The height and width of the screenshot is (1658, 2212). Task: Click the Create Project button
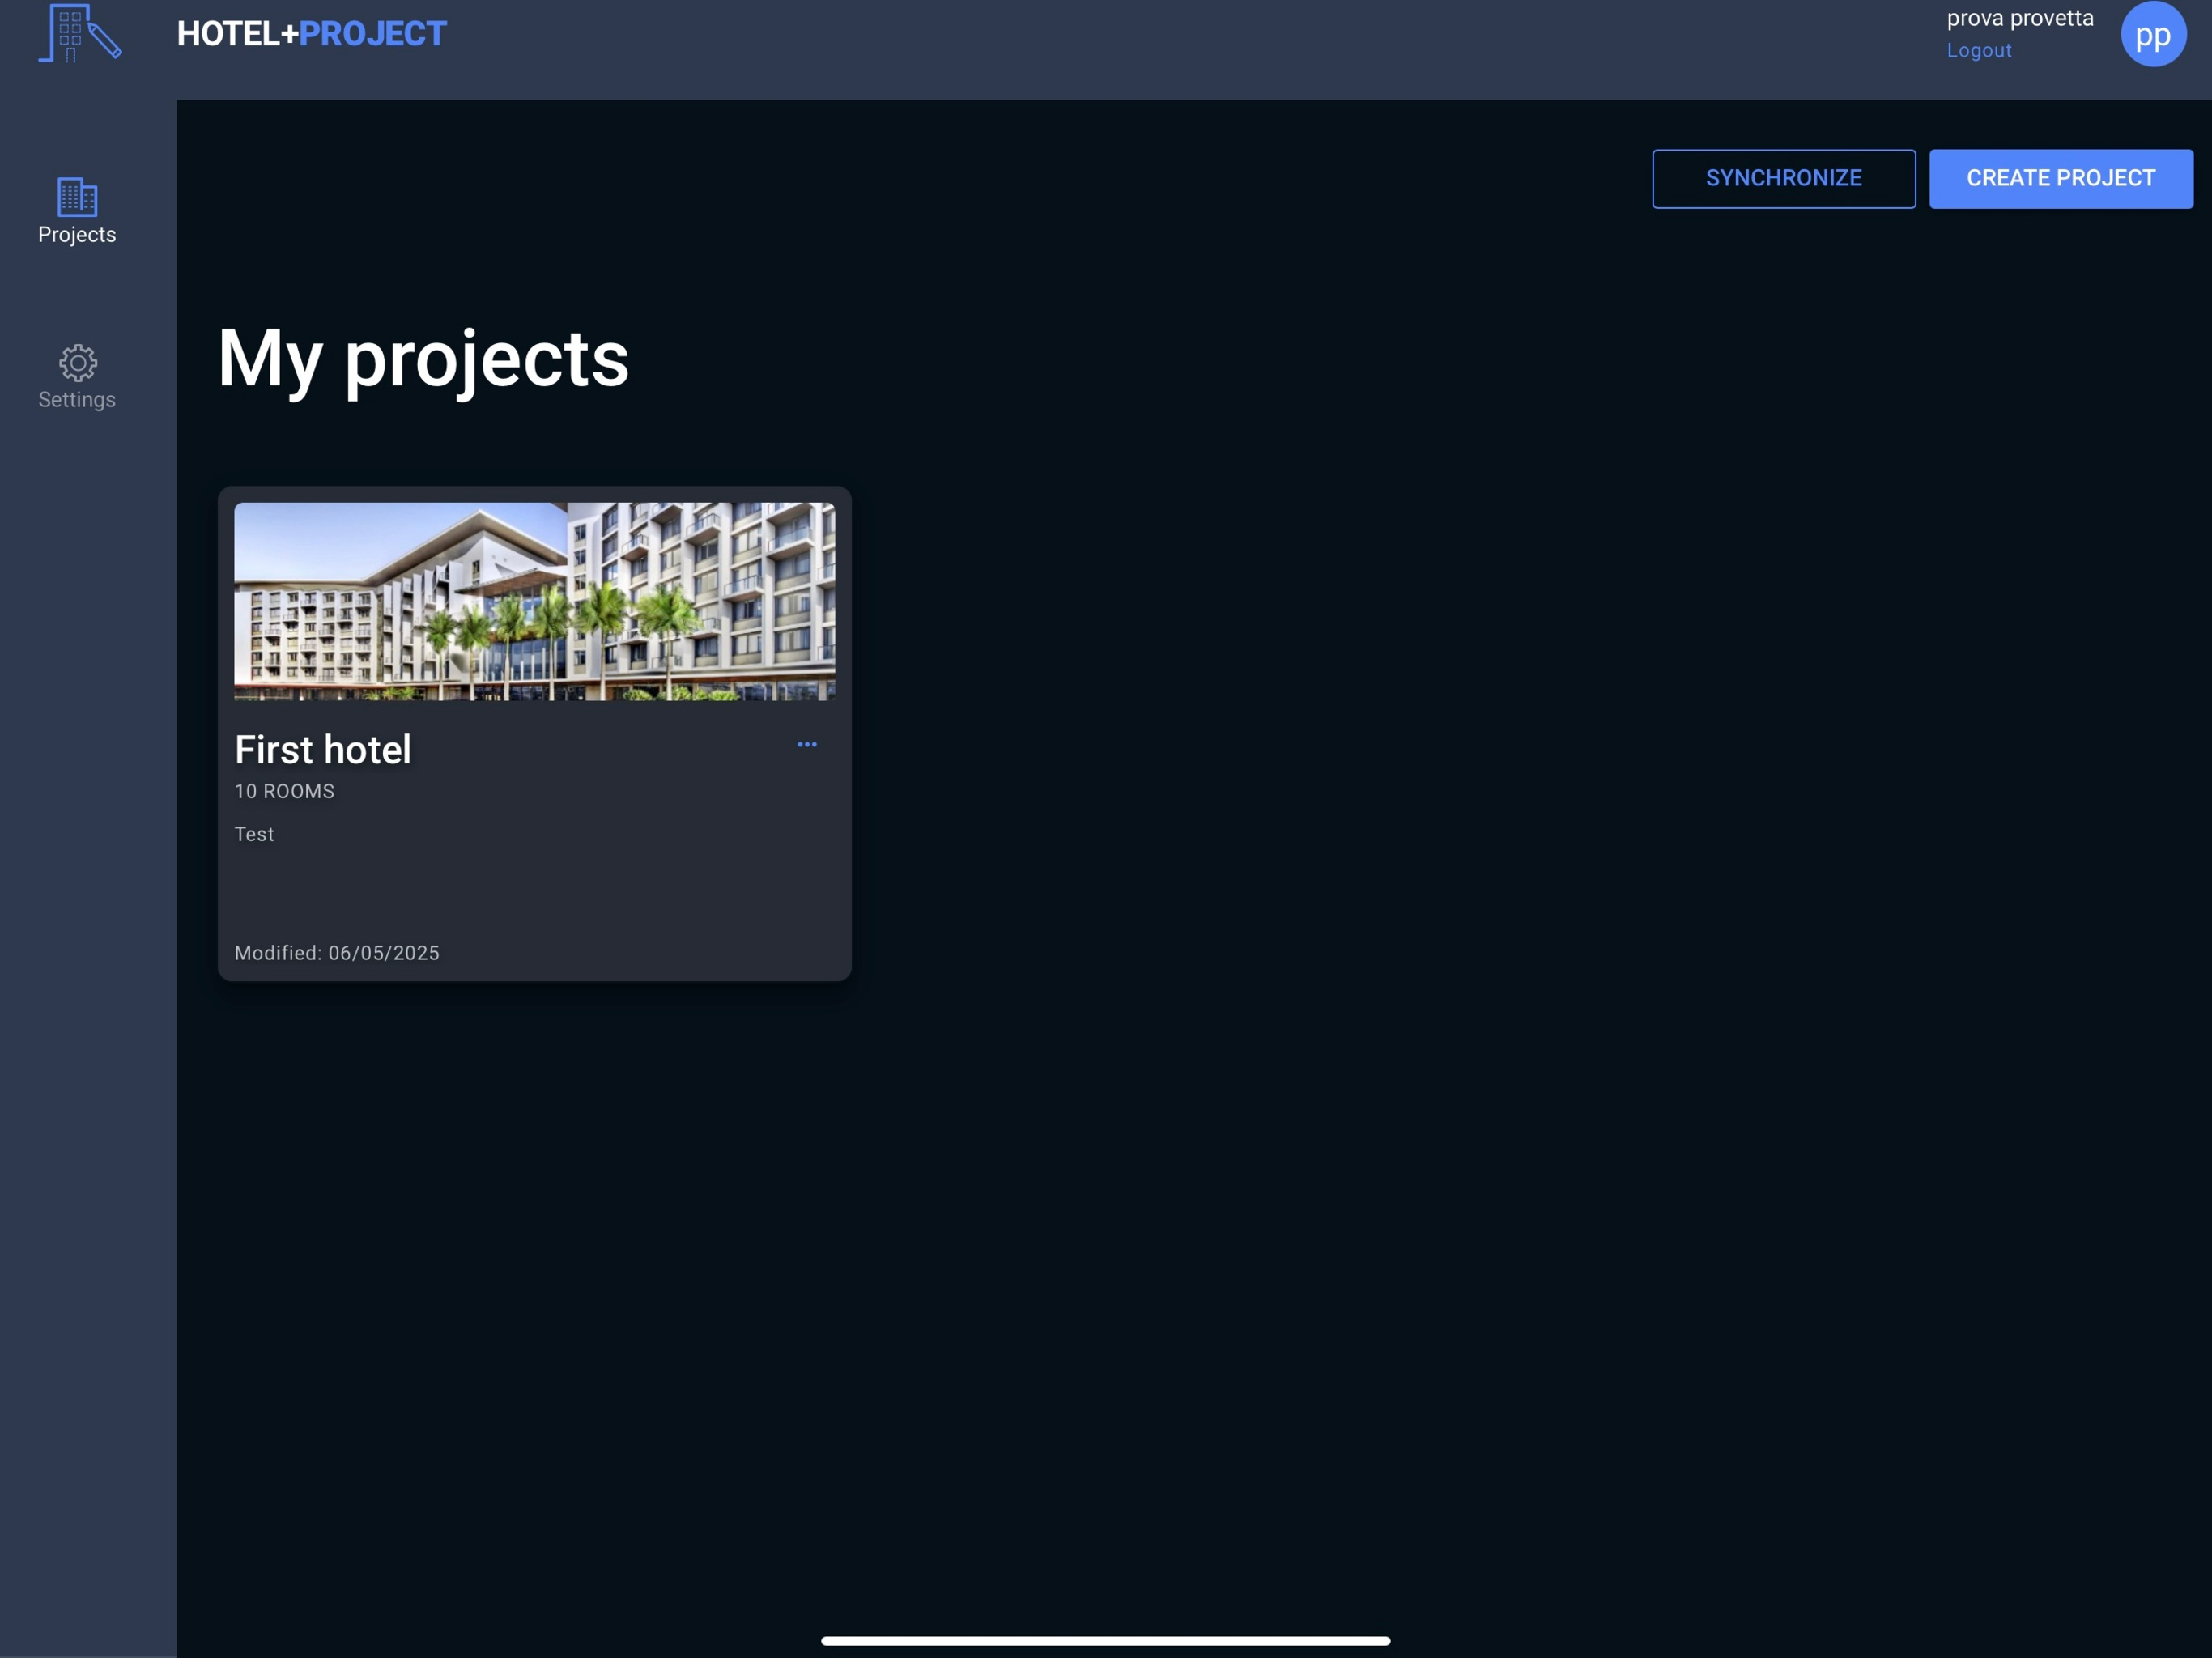(x=2060, y=179)
